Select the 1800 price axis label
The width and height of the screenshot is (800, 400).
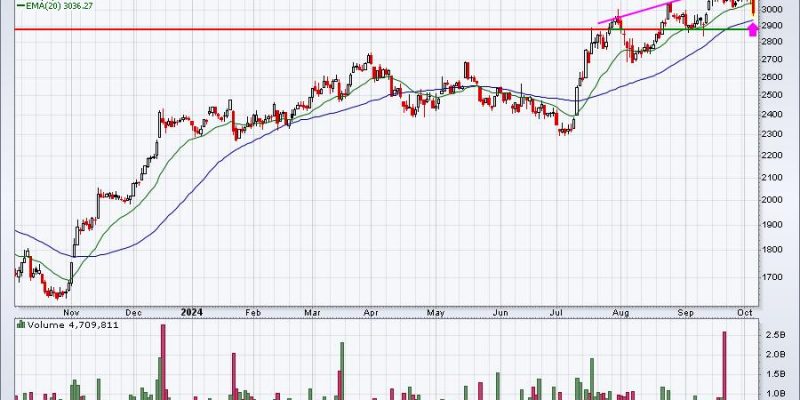773,249
